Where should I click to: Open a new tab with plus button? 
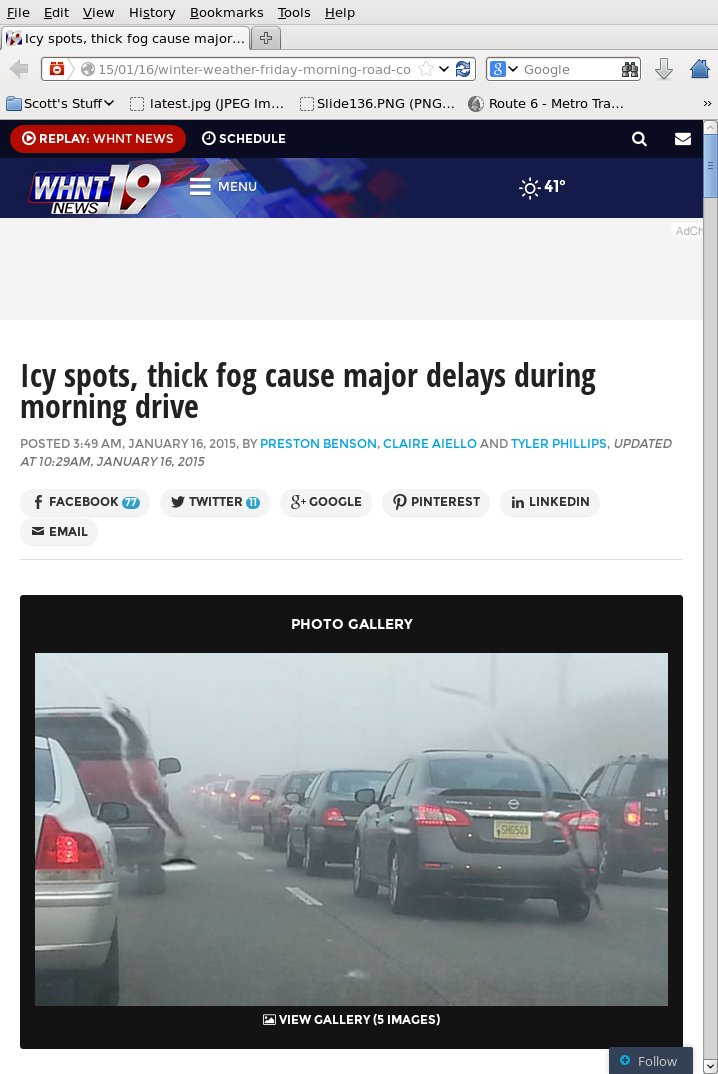click(266, 38)
